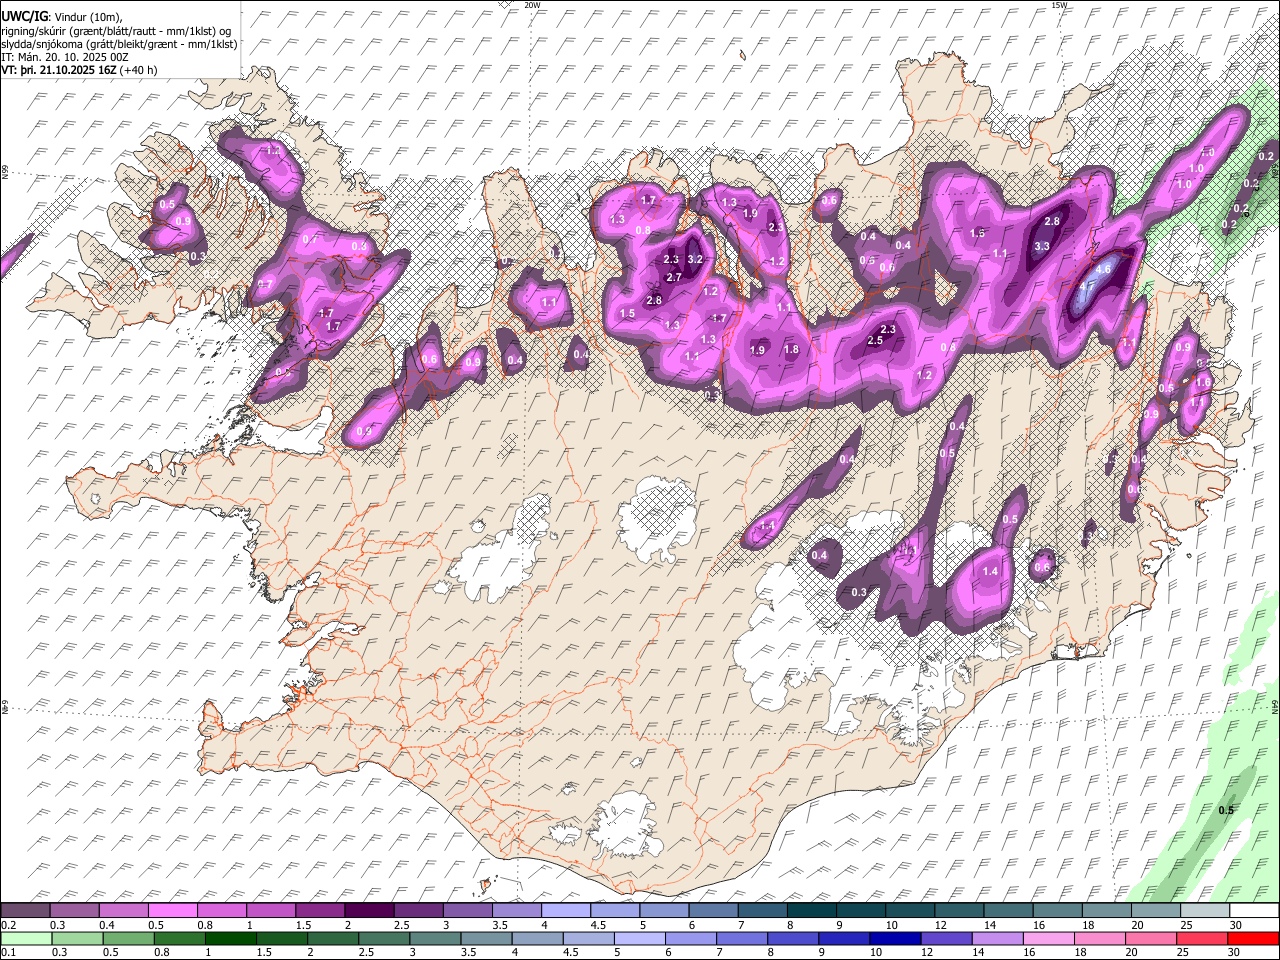Click the 2.5 snowfall value on the map
1280x960 pixels.
(875, 341)
